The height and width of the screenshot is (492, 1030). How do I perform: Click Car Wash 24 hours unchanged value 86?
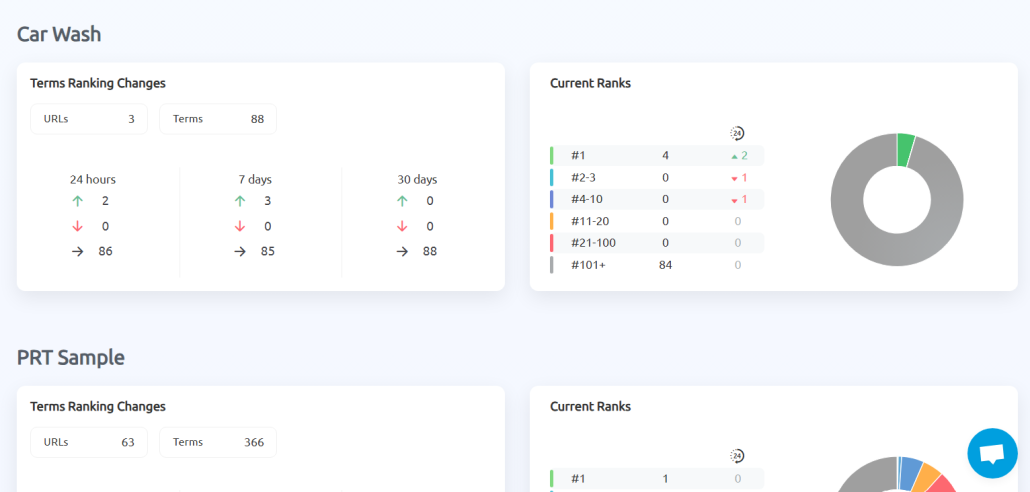(105, 251)
